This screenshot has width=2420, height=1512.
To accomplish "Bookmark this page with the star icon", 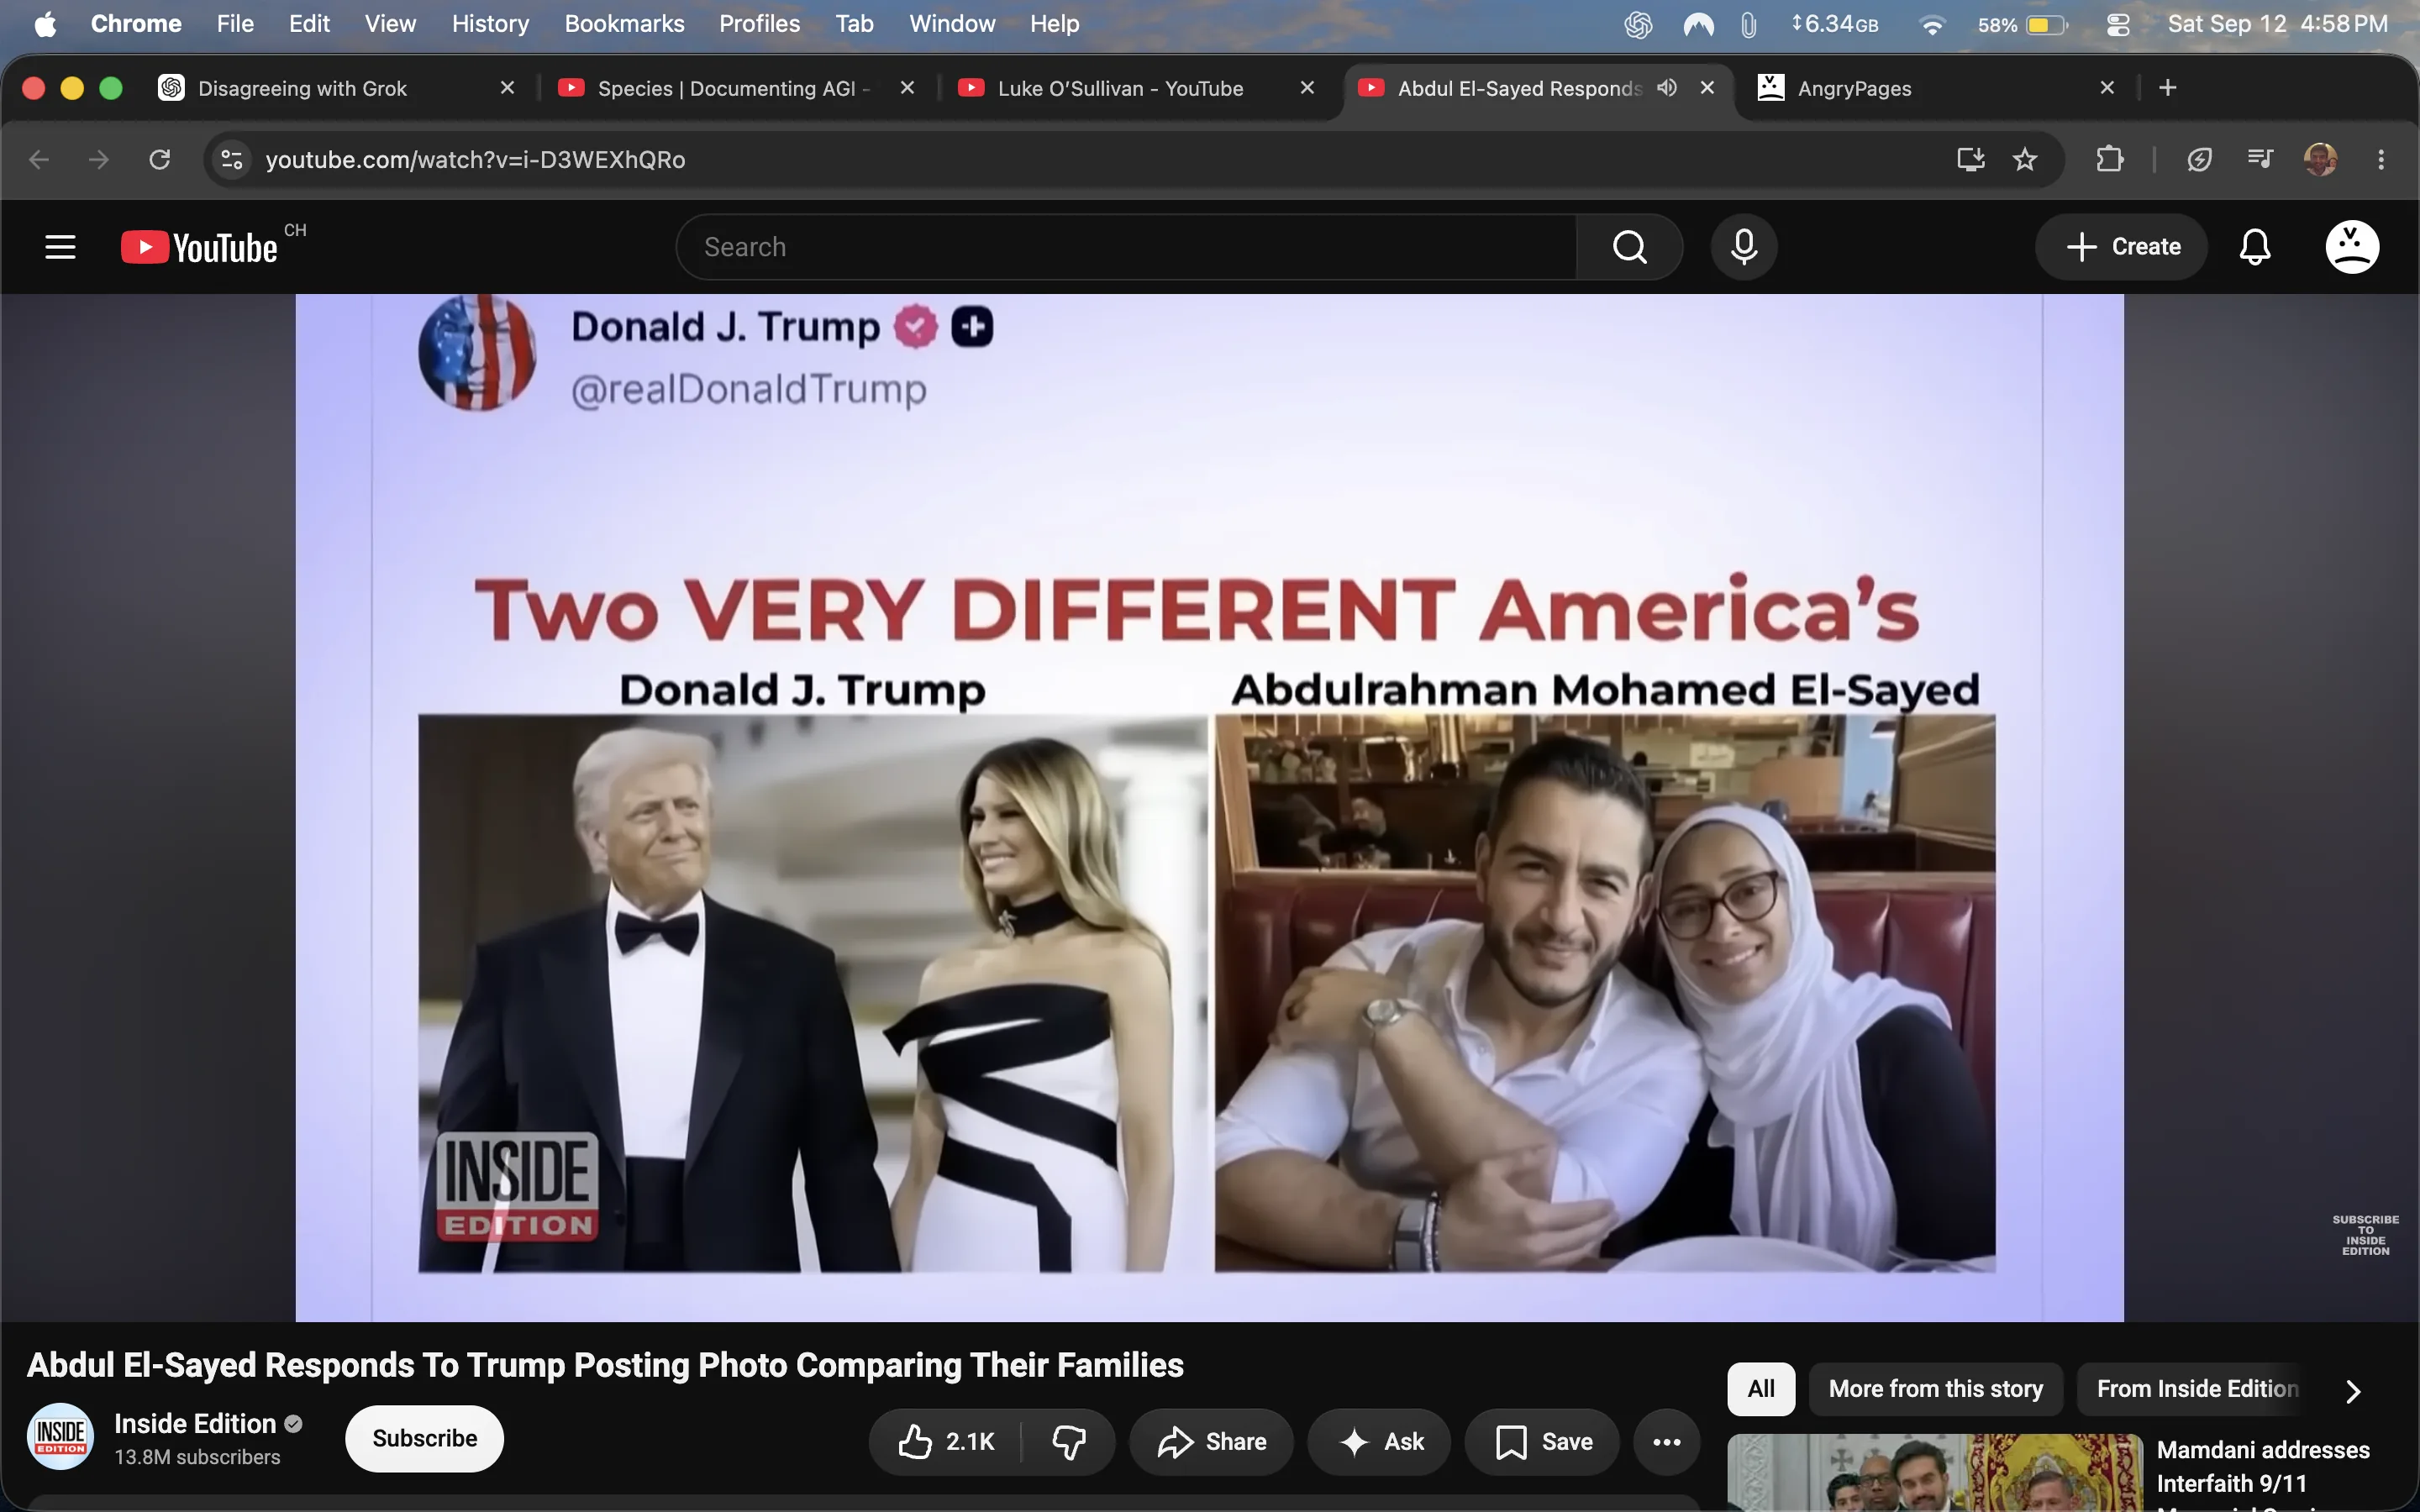I will (2025, 159).
